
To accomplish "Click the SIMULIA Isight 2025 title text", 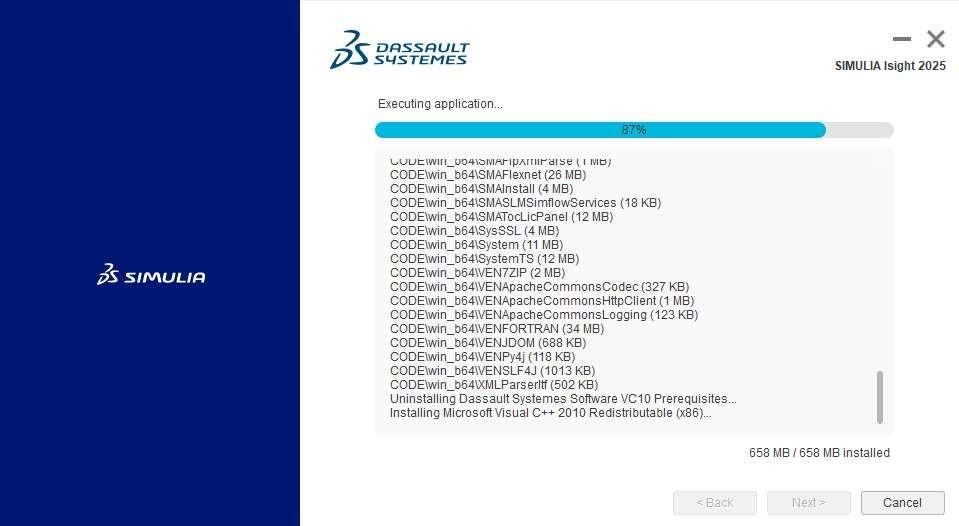I will click(890, 66).
